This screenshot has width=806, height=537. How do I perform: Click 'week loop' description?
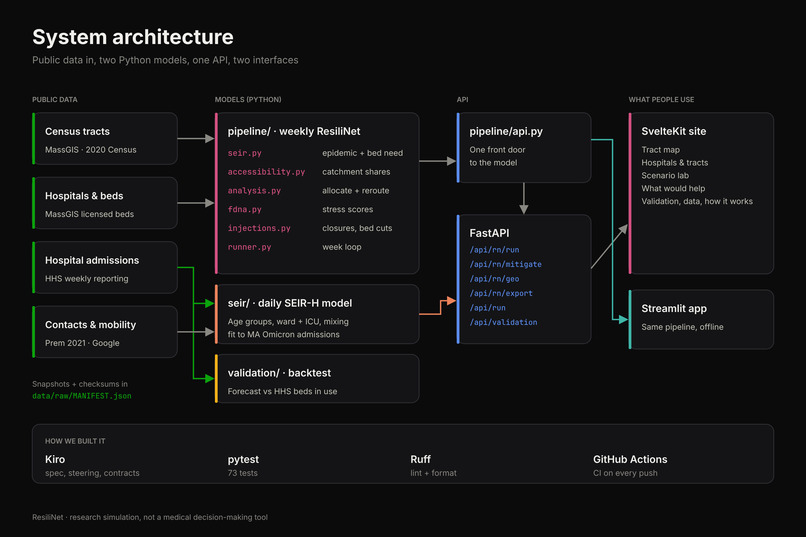(342, 247)
